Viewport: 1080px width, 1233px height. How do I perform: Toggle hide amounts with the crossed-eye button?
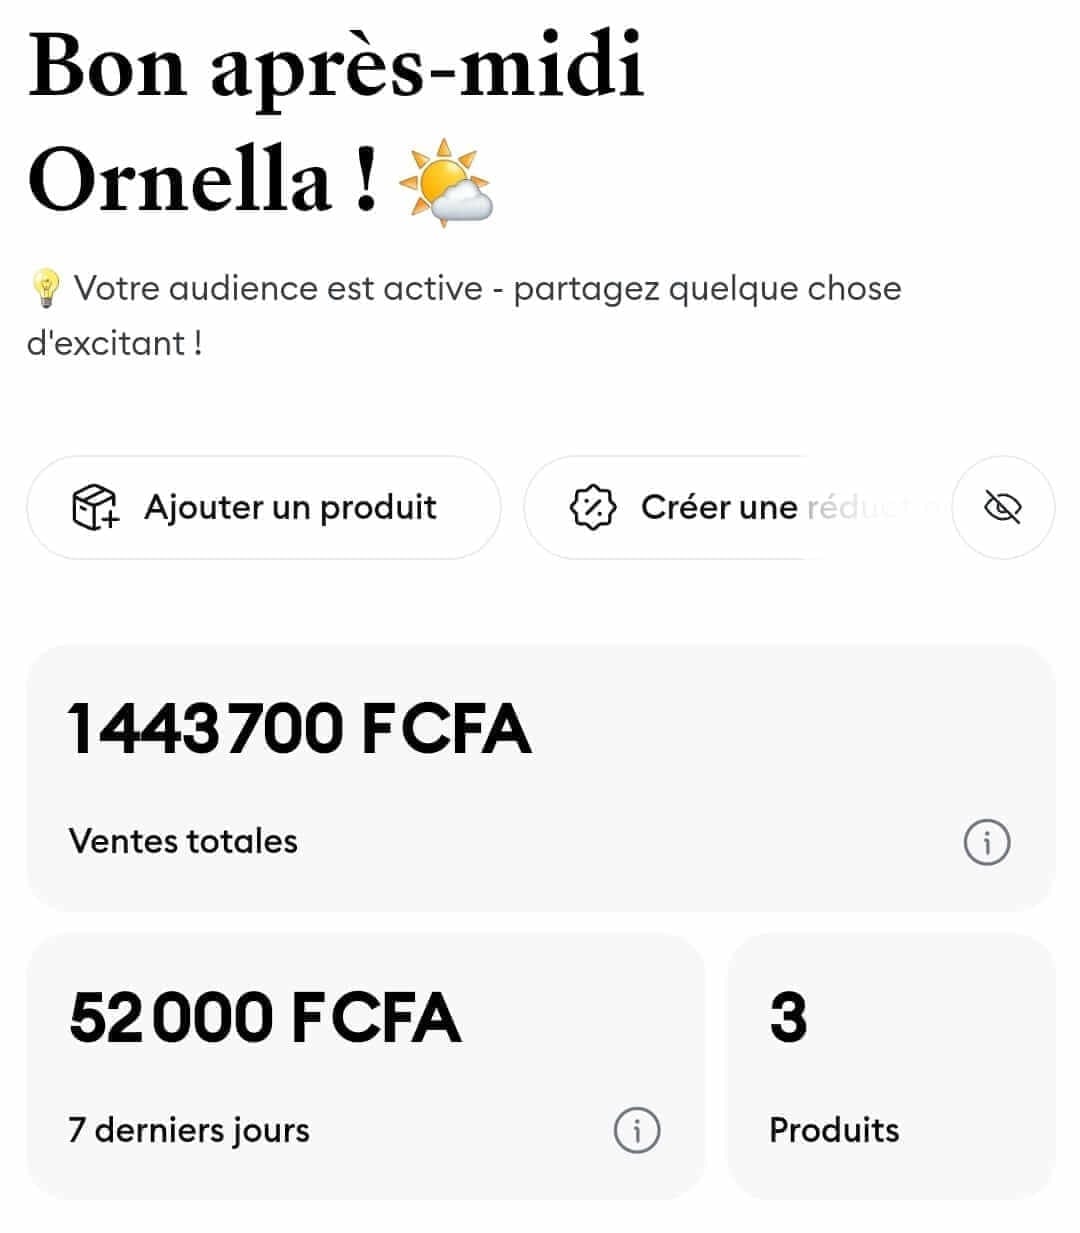pyautogui.click(x=1002, y=507)
